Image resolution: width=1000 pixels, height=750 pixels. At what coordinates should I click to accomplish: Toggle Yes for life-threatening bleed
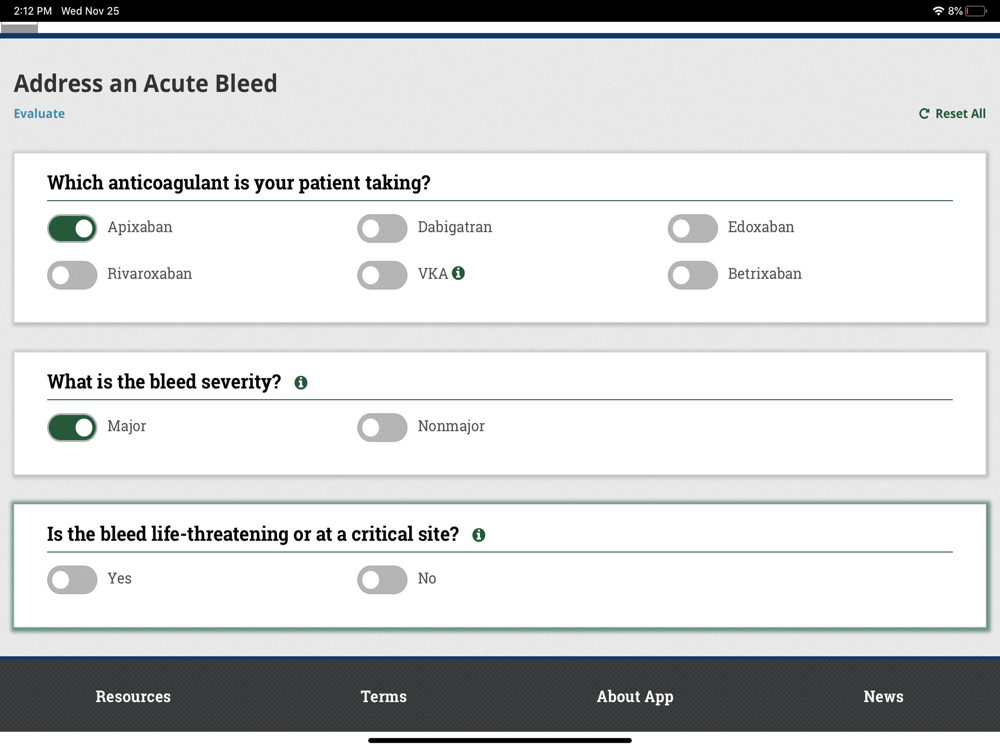[x=72, y=580]
